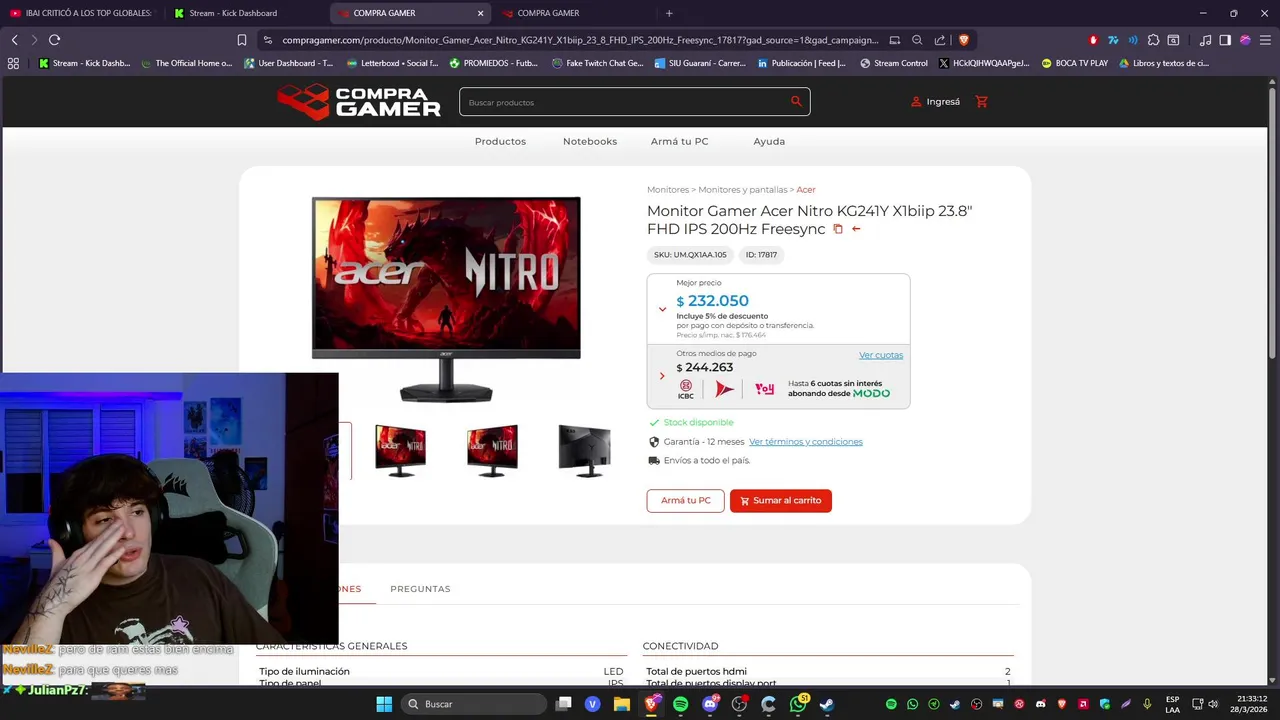Click the address bar URL
Screen dimensions: 1280x720
click(x=580, y=40)
